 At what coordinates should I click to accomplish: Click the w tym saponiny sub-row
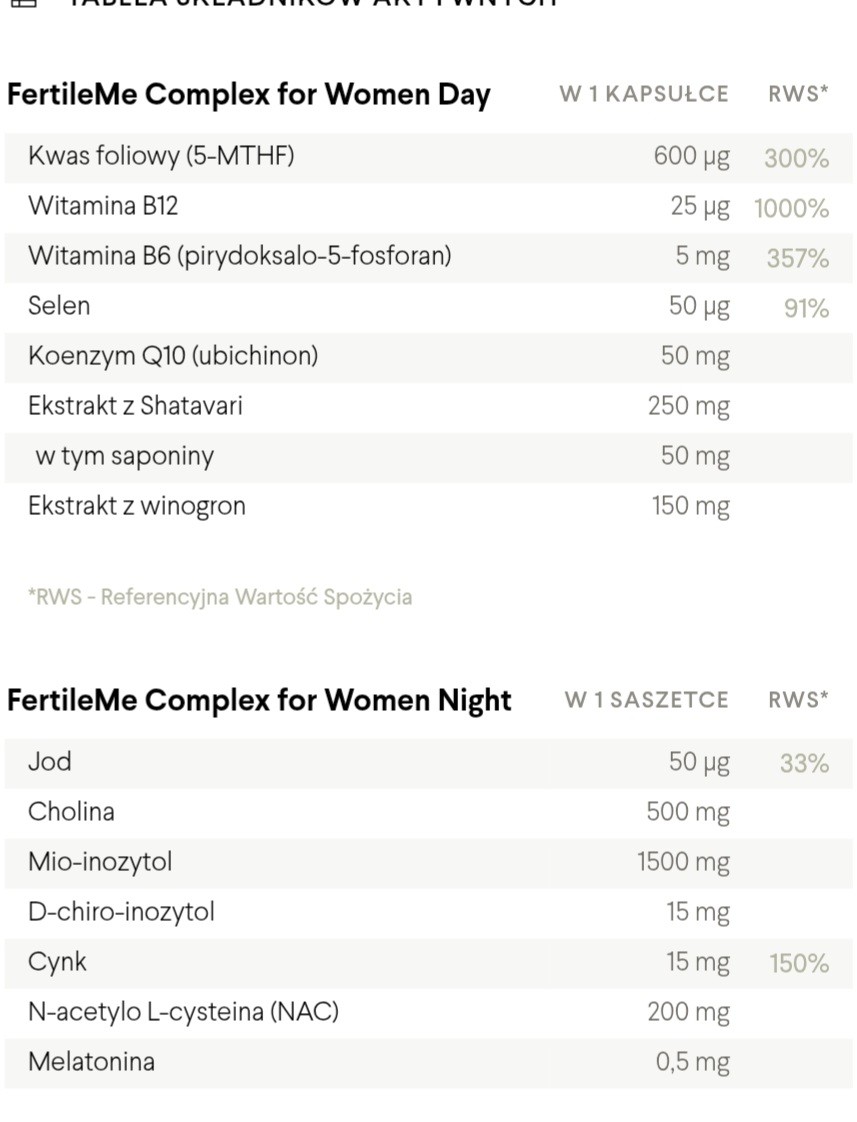(x=124, y=456)
